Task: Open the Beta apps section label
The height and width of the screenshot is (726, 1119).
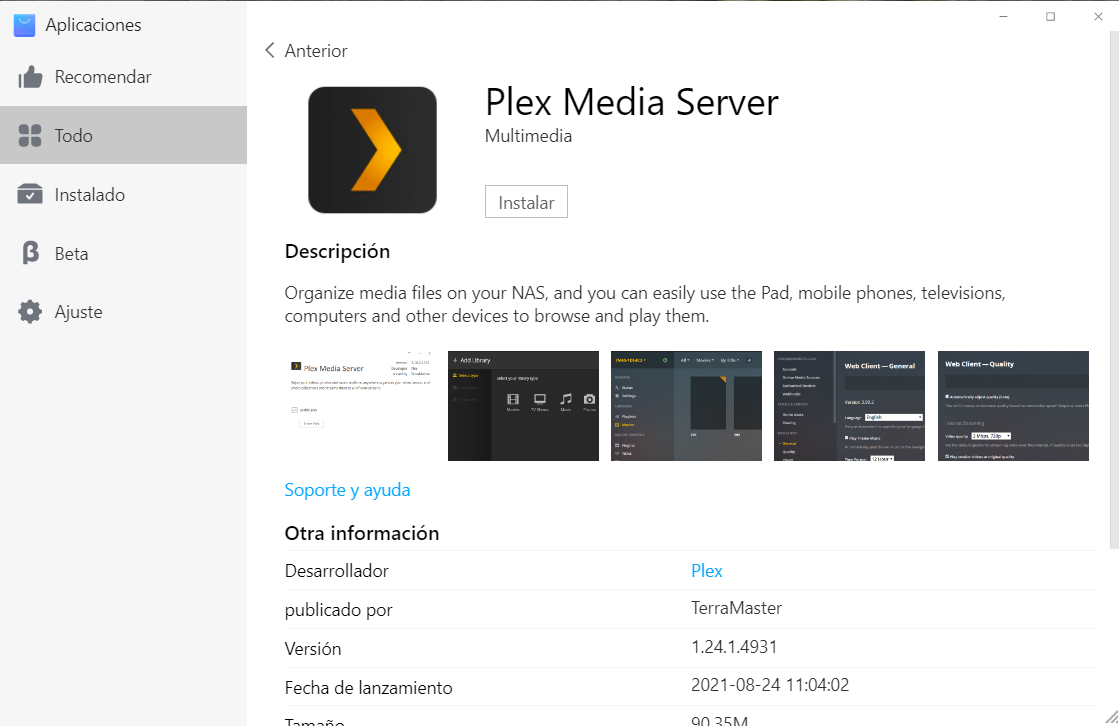Action: (x=71, y=253)
